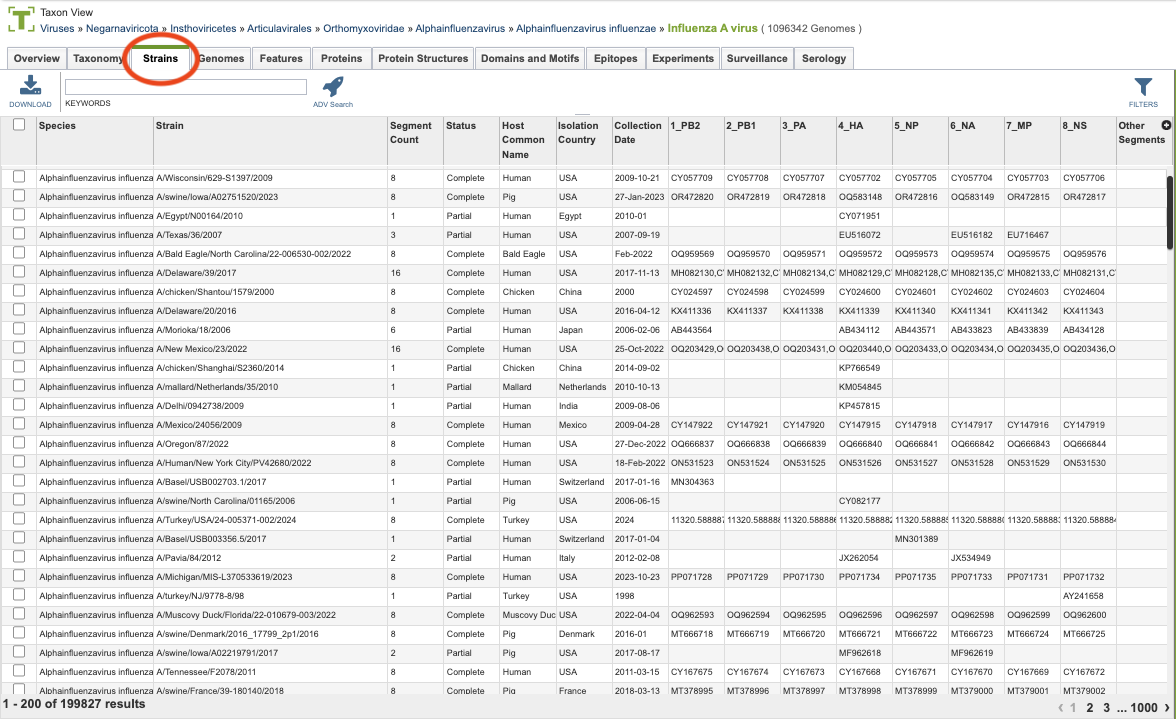1176x719 pixels.
Task: Open the Taxonomy tab
Action: [x=98, y=58]
